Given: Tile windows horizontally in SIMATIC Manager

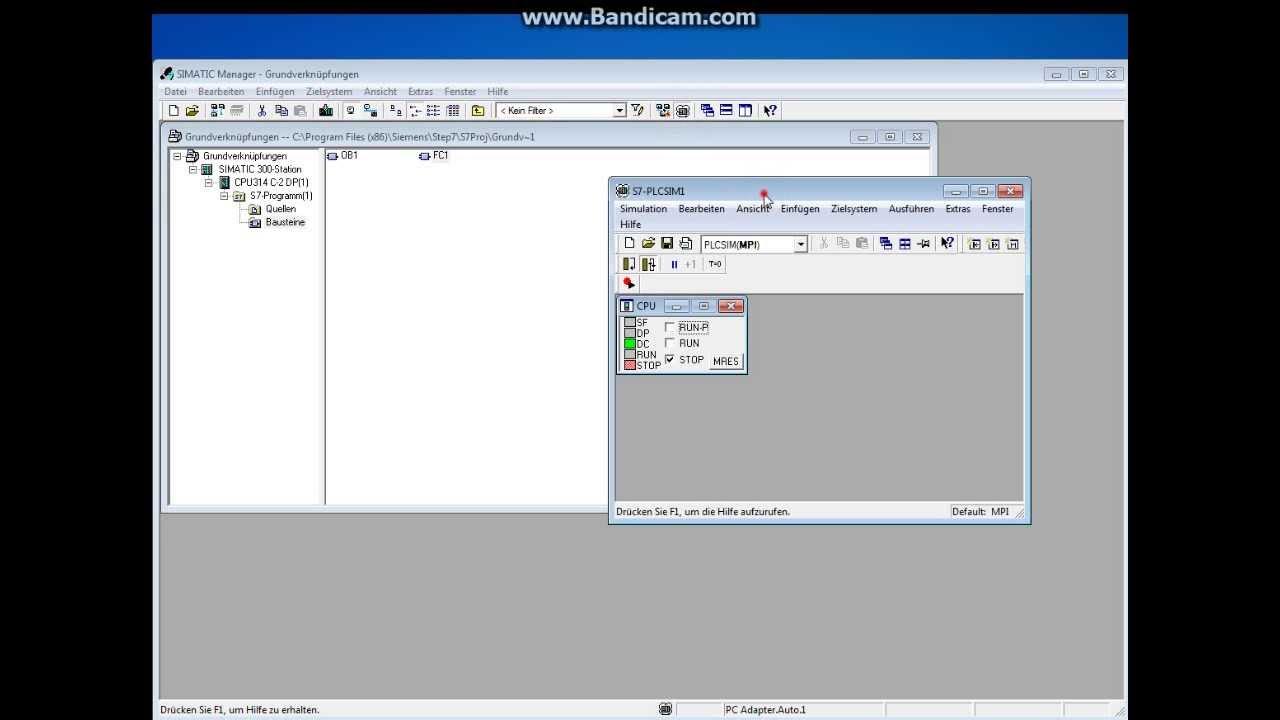Looking at the screenshot, I should (x=726, y=111).
